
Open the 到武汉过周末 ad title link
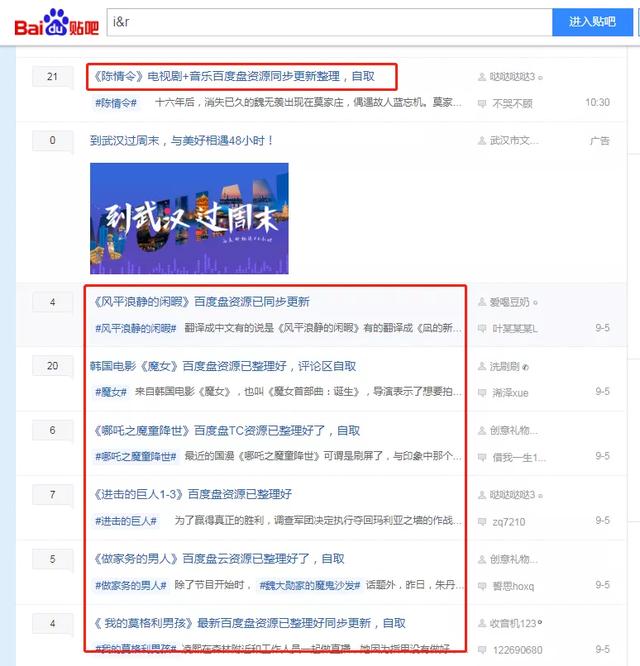coord(181,141)
